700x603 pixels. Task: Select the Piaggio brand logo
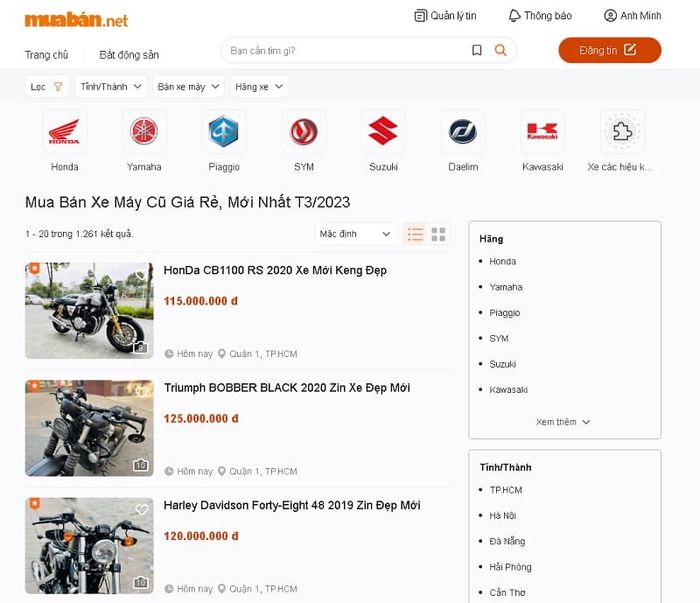pyautogui.click(x=224, y=132)
